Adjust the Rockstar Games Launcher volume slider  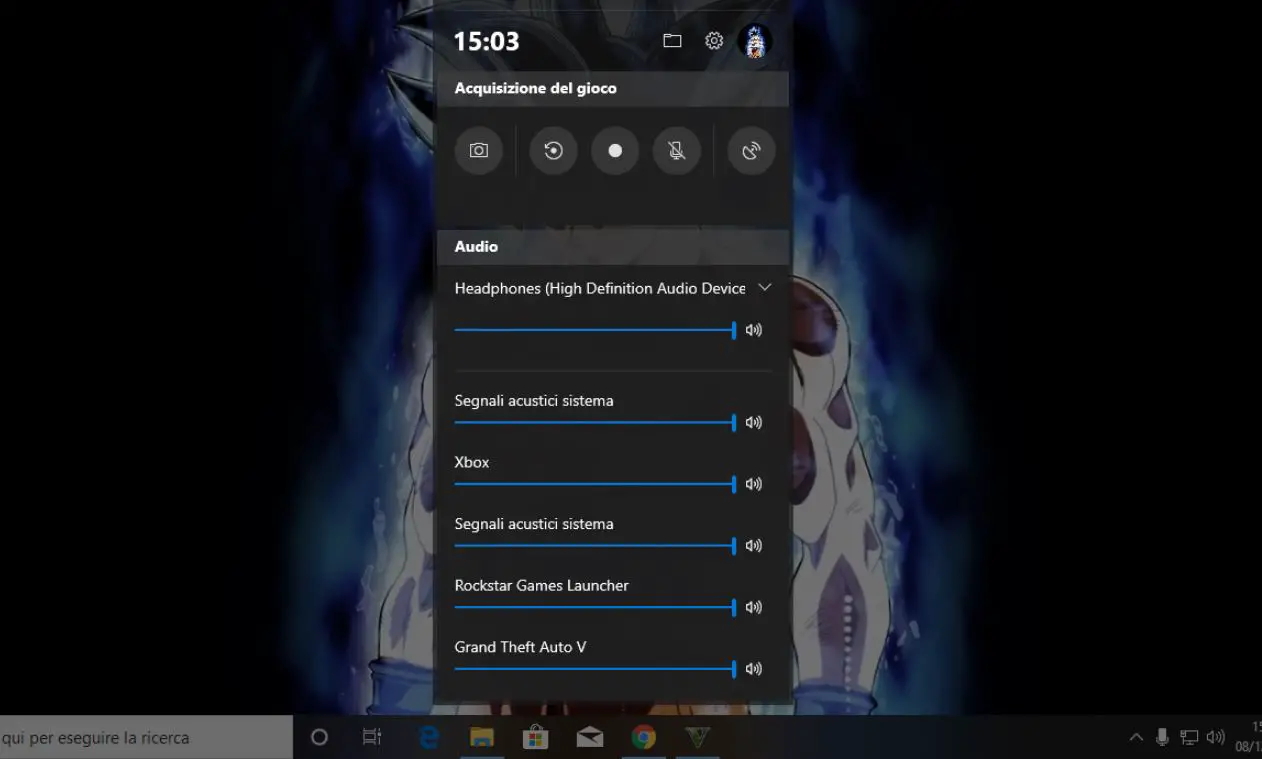pyautogui.click(x=595, y=607)
